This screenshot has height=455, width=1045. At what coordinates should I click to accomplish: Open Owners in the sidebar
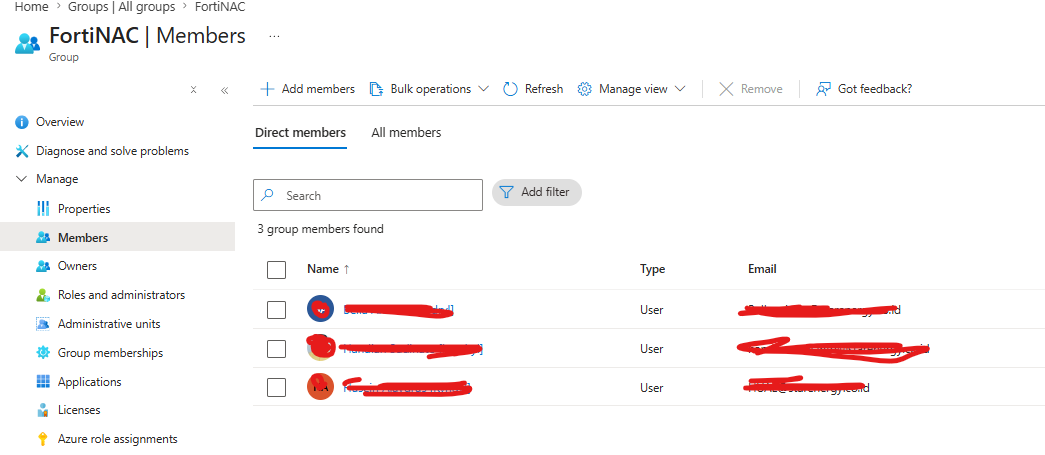click(77, 266)
